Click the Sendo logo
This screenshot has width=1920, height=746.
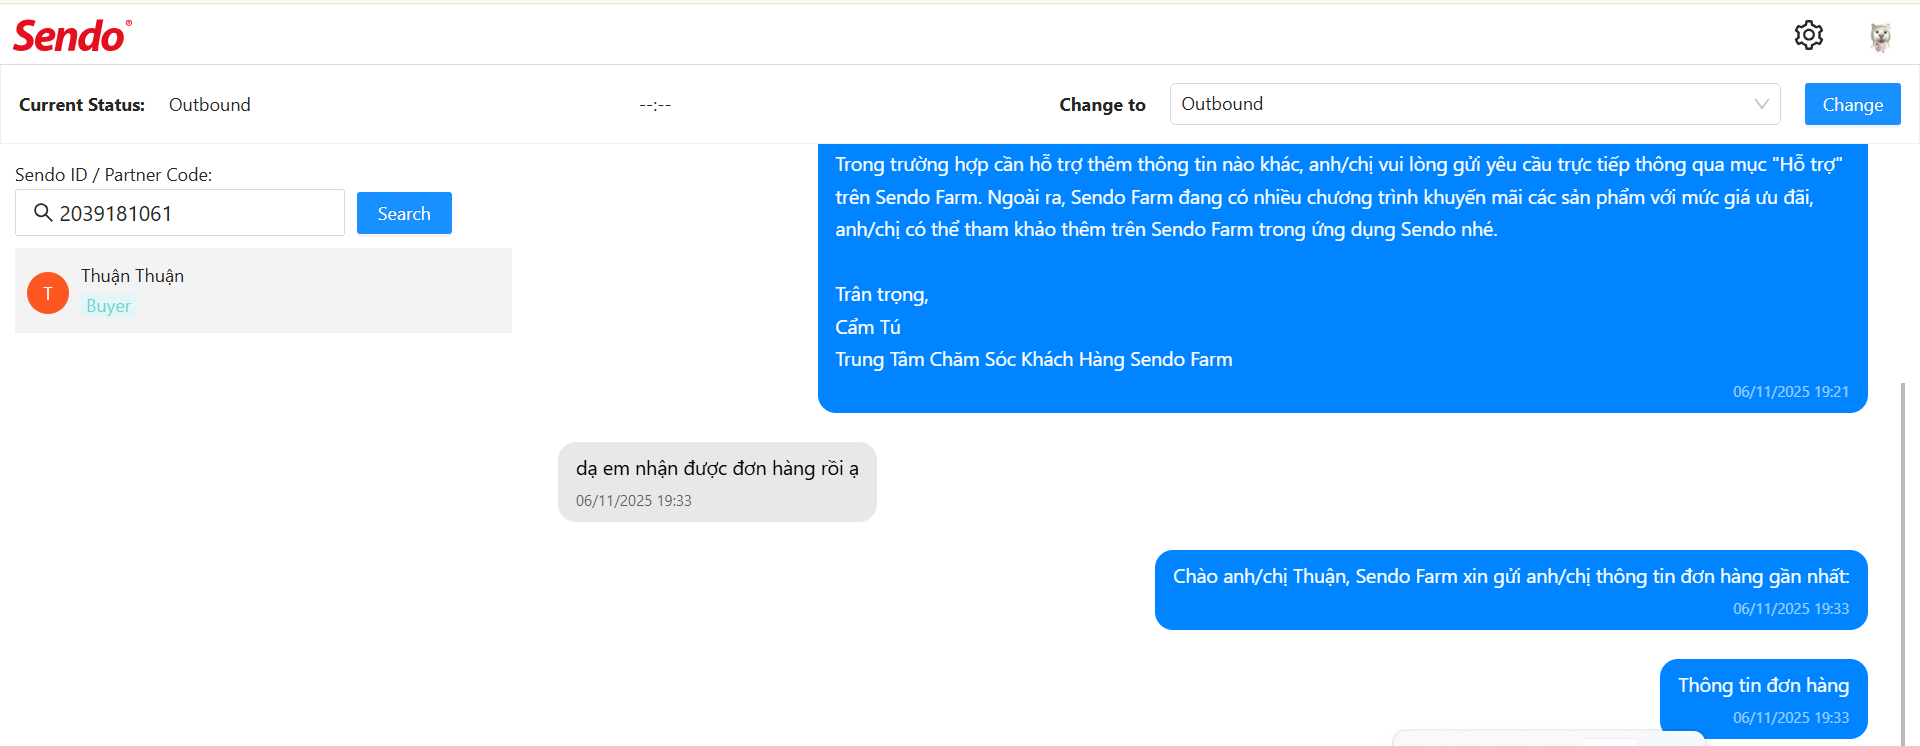[x=72, y=36]
